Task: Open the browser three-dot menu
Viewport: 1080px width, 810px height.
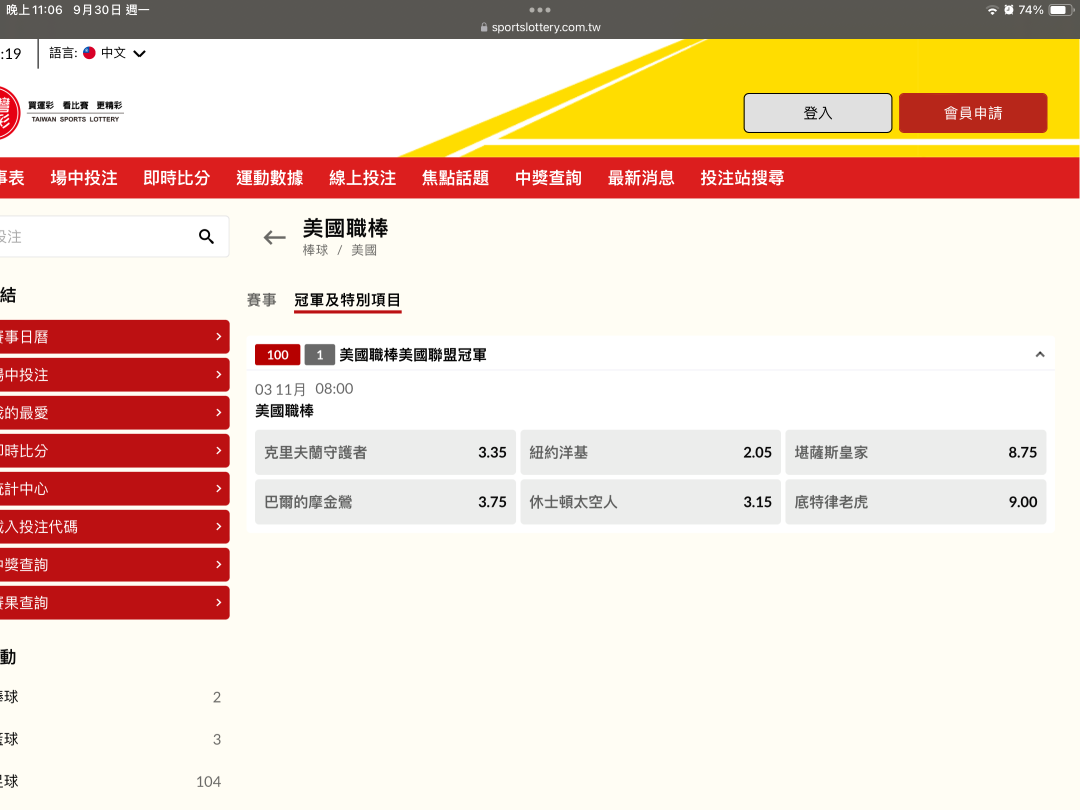Action: [540, 10]
